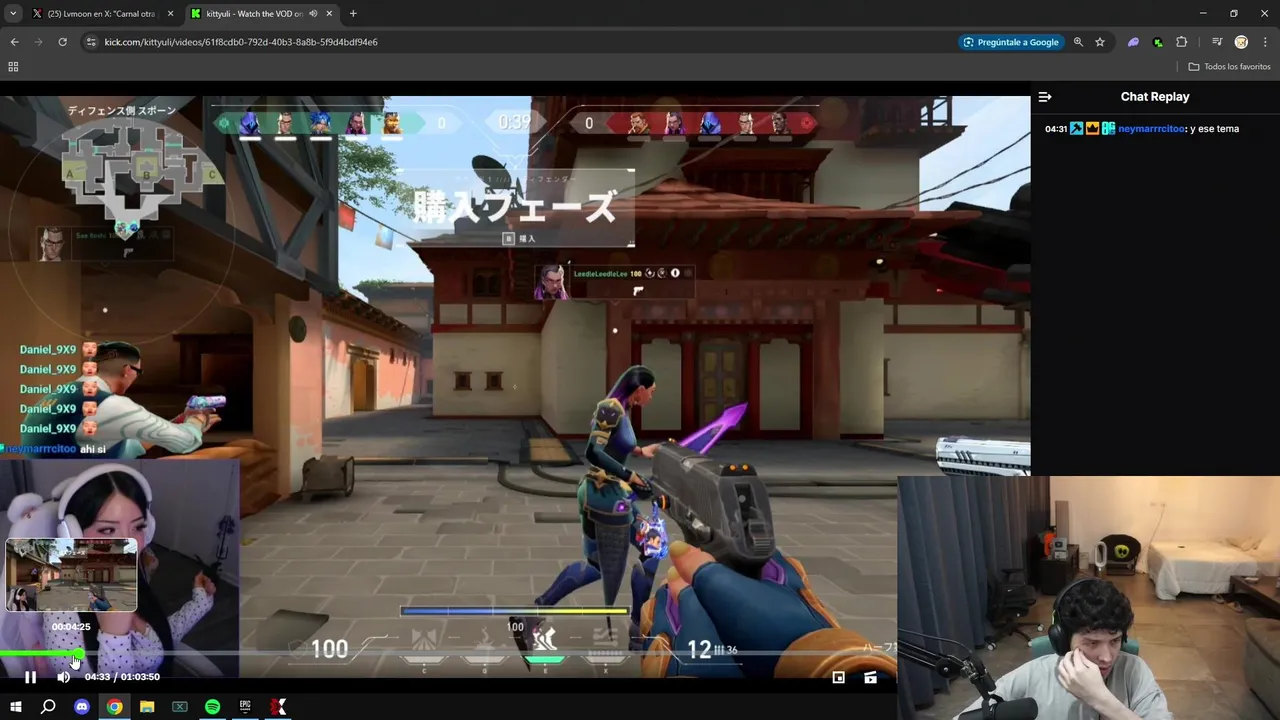The width and height of the screenshot is (1280, 720).
Task: Go forward in browser history
Action: tap(38, 42)
